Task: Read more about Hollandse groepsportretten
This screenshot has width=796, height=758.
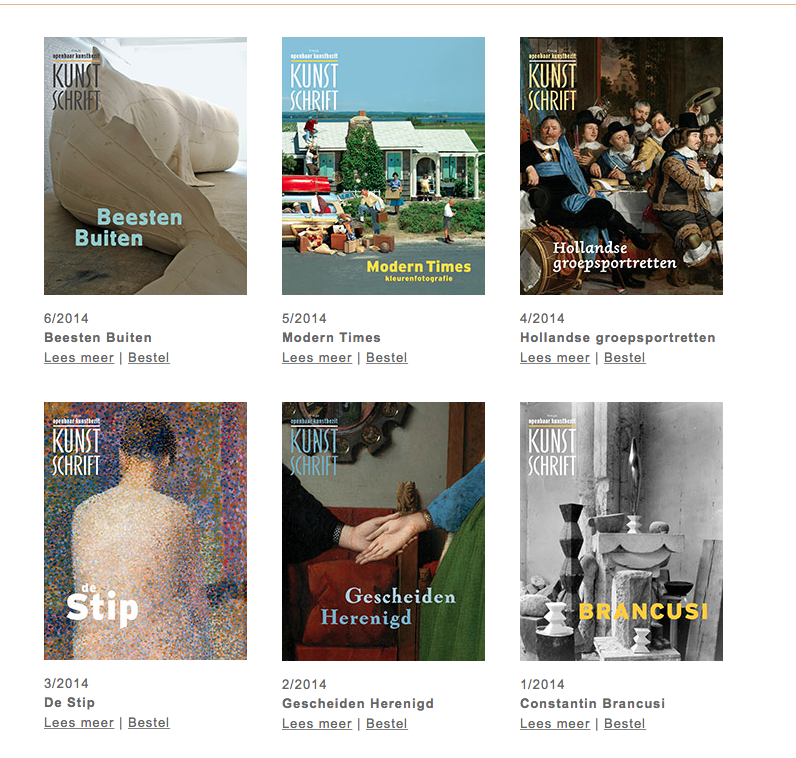Action: point(555,357)
